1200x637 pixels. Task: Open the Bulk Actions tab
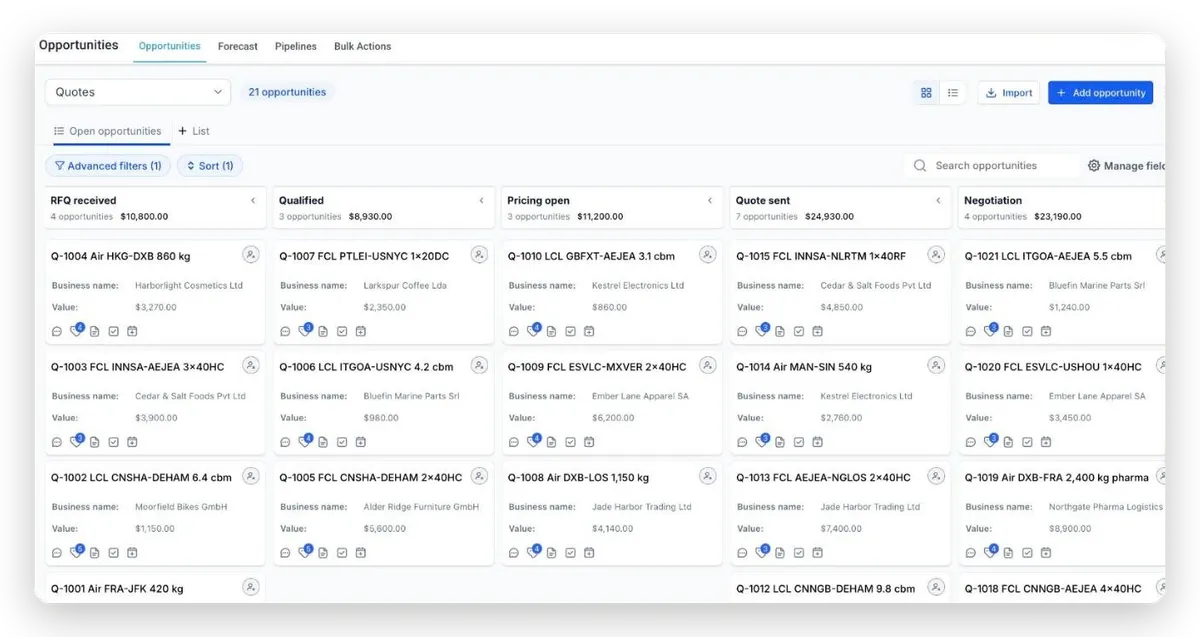(362, 46)
